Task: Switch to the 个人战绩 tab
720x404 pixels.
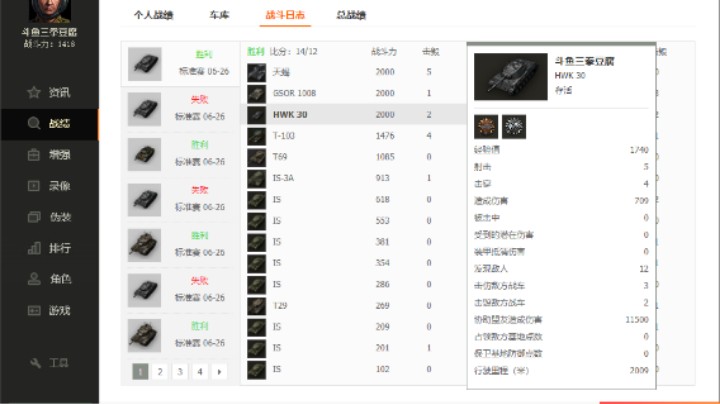Action: (153, 15)
